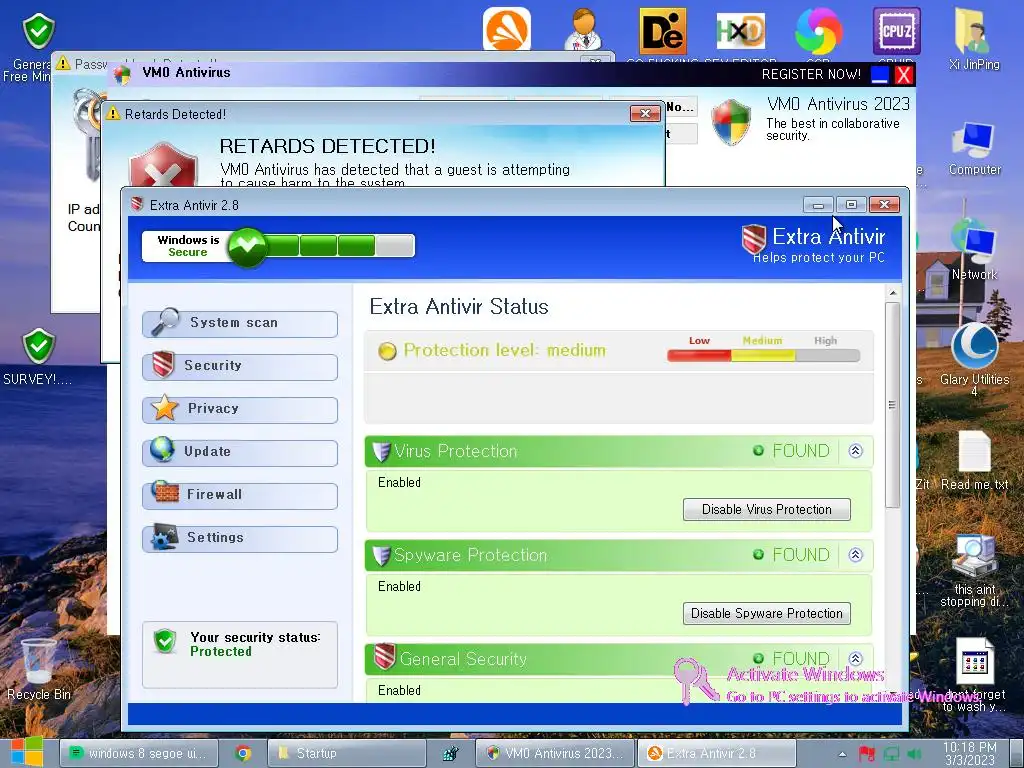Open the SURVEY! desktop shortcut
The height and width of the screenshot is (768, 1024).
point(38,357)
